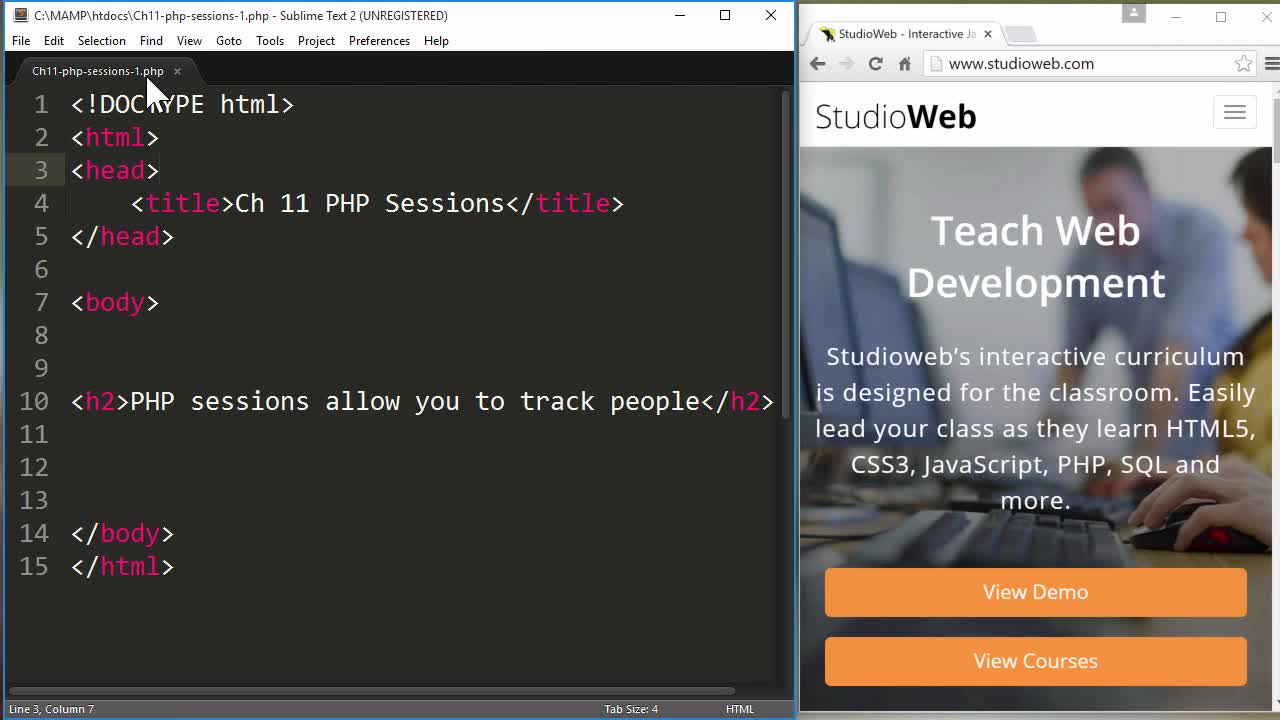Click the h2 PHP sessions heading text
The width and height of the screenshot is (1280, 720).
tap(415, 401)
